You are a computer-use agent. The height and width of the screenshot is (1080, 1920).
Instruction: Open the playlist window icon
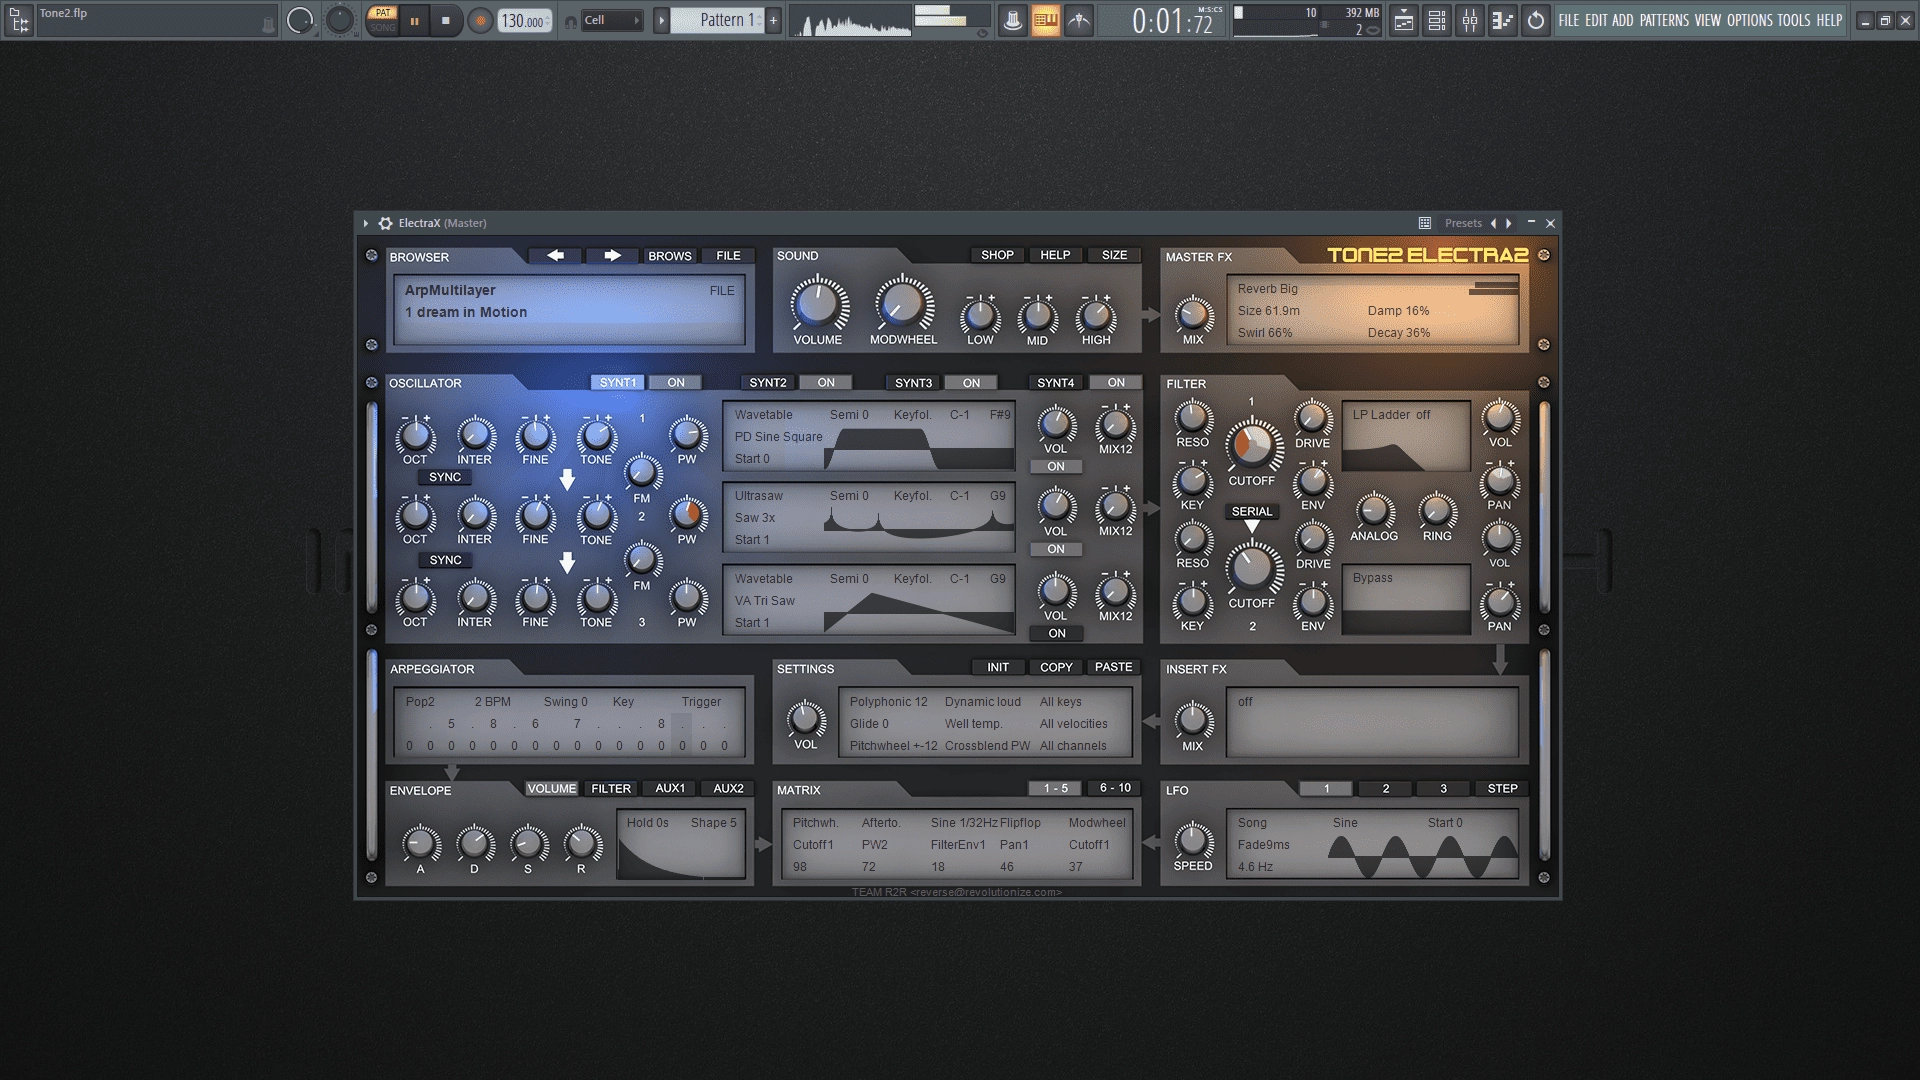pos(1404,20)
